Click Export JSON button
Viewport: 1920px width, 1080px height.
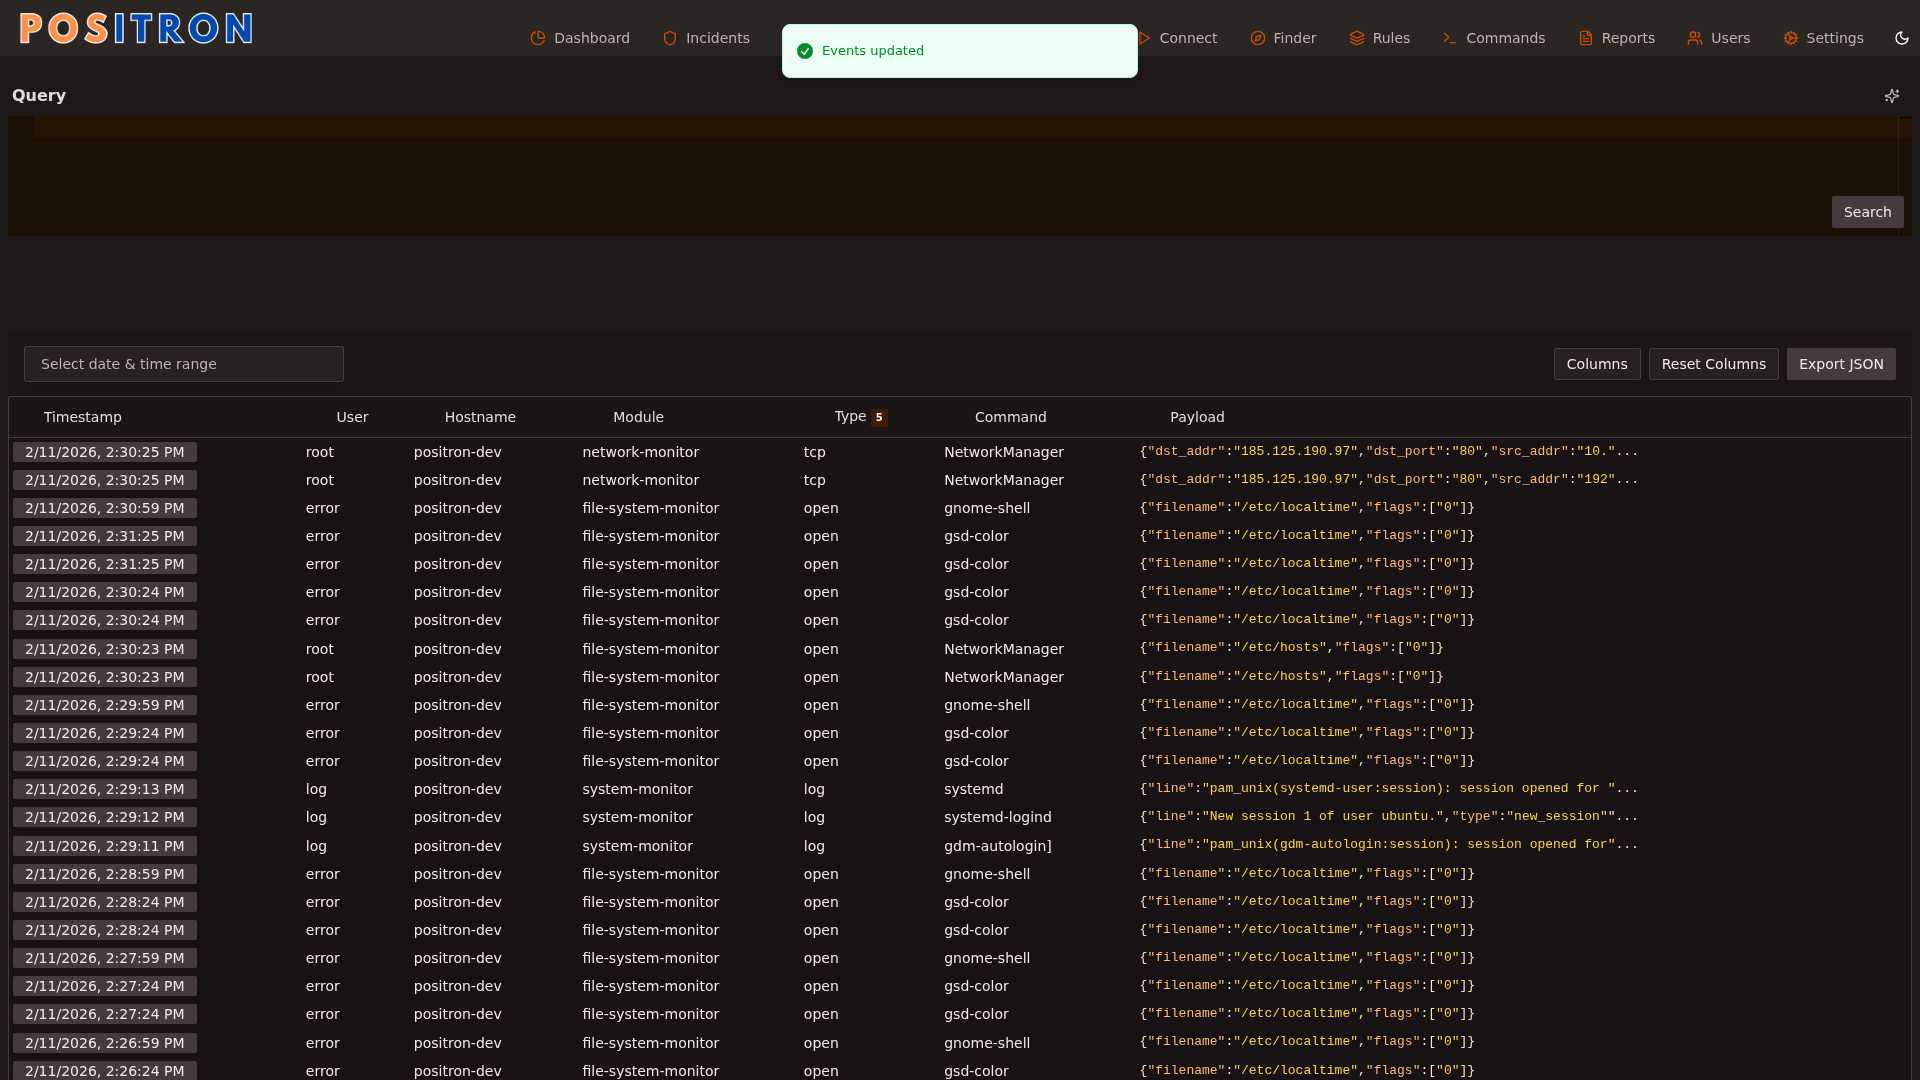coord(1841,364)
